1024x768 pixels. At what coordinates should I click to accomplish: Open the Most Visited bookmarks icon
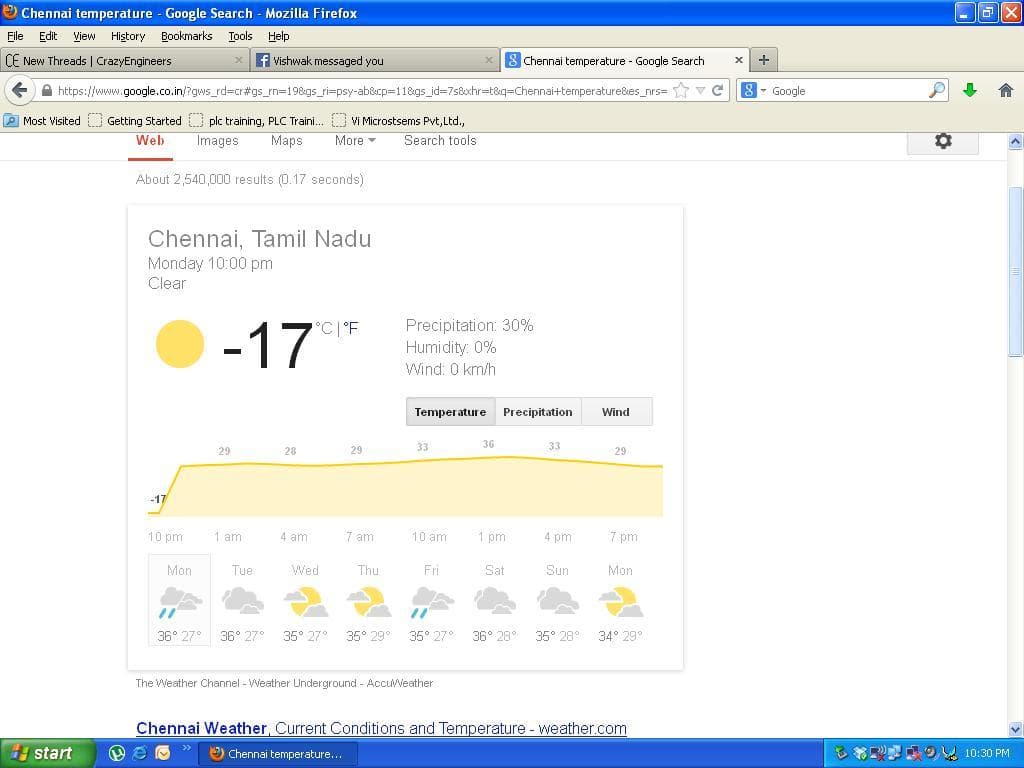pyautogui.click(x=11, y=121)
